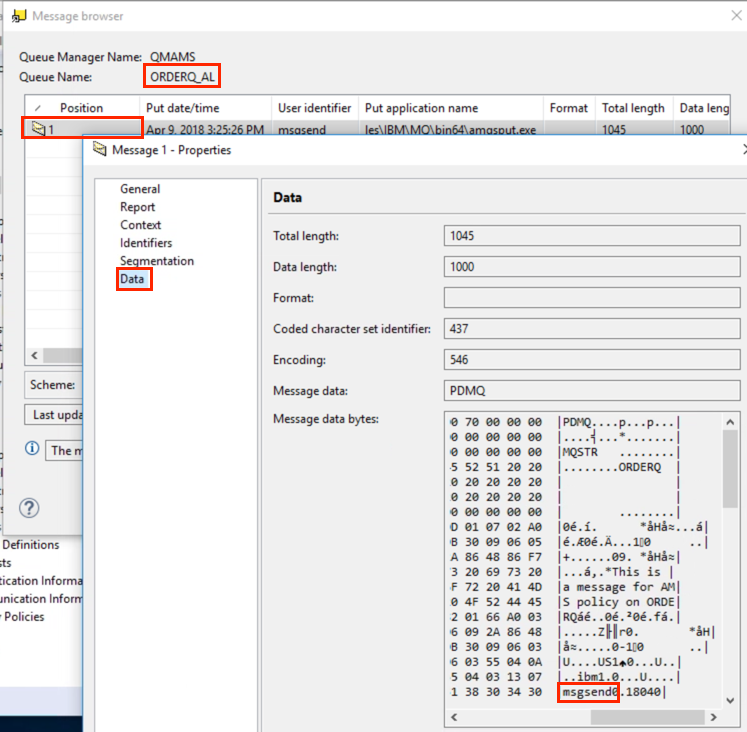The height and width of the screenshot is (732, 747).
Task: Open the Identifiers properties page
Action: coord(146,243)
